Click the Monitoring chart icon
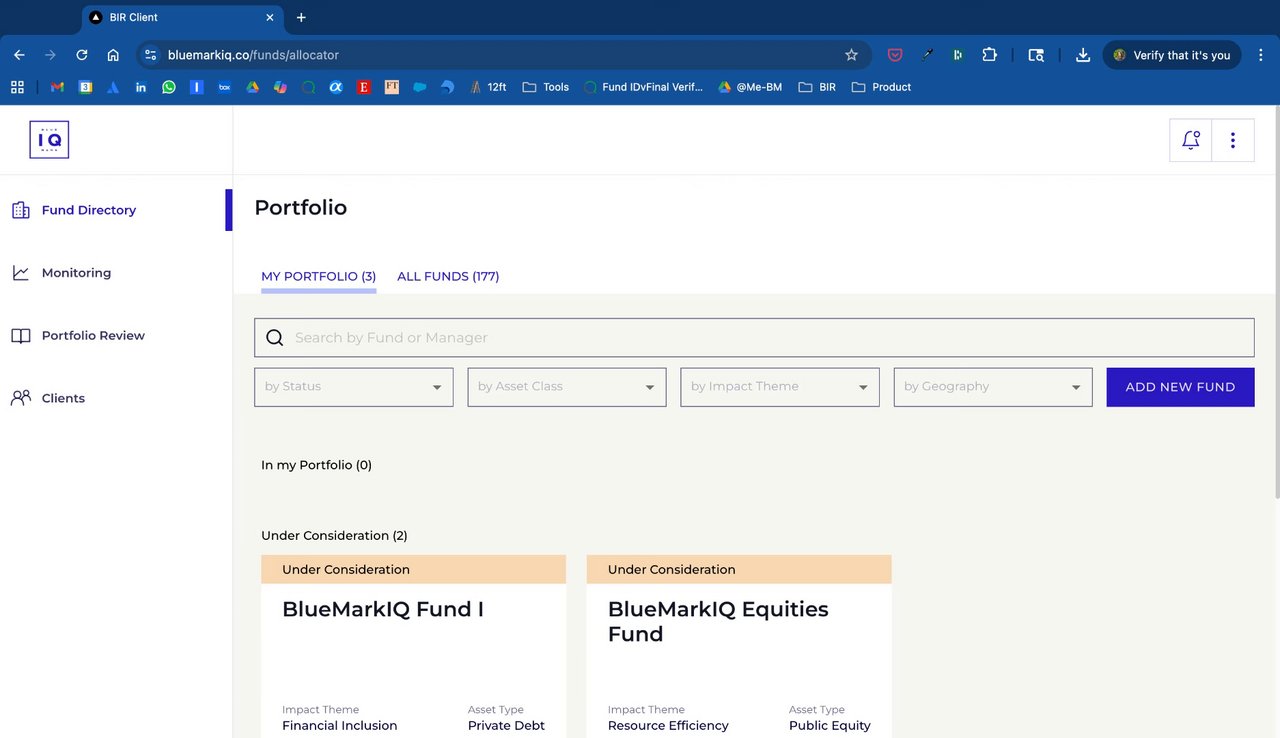This screenshot has width=1280, height=738. point(20,273)
